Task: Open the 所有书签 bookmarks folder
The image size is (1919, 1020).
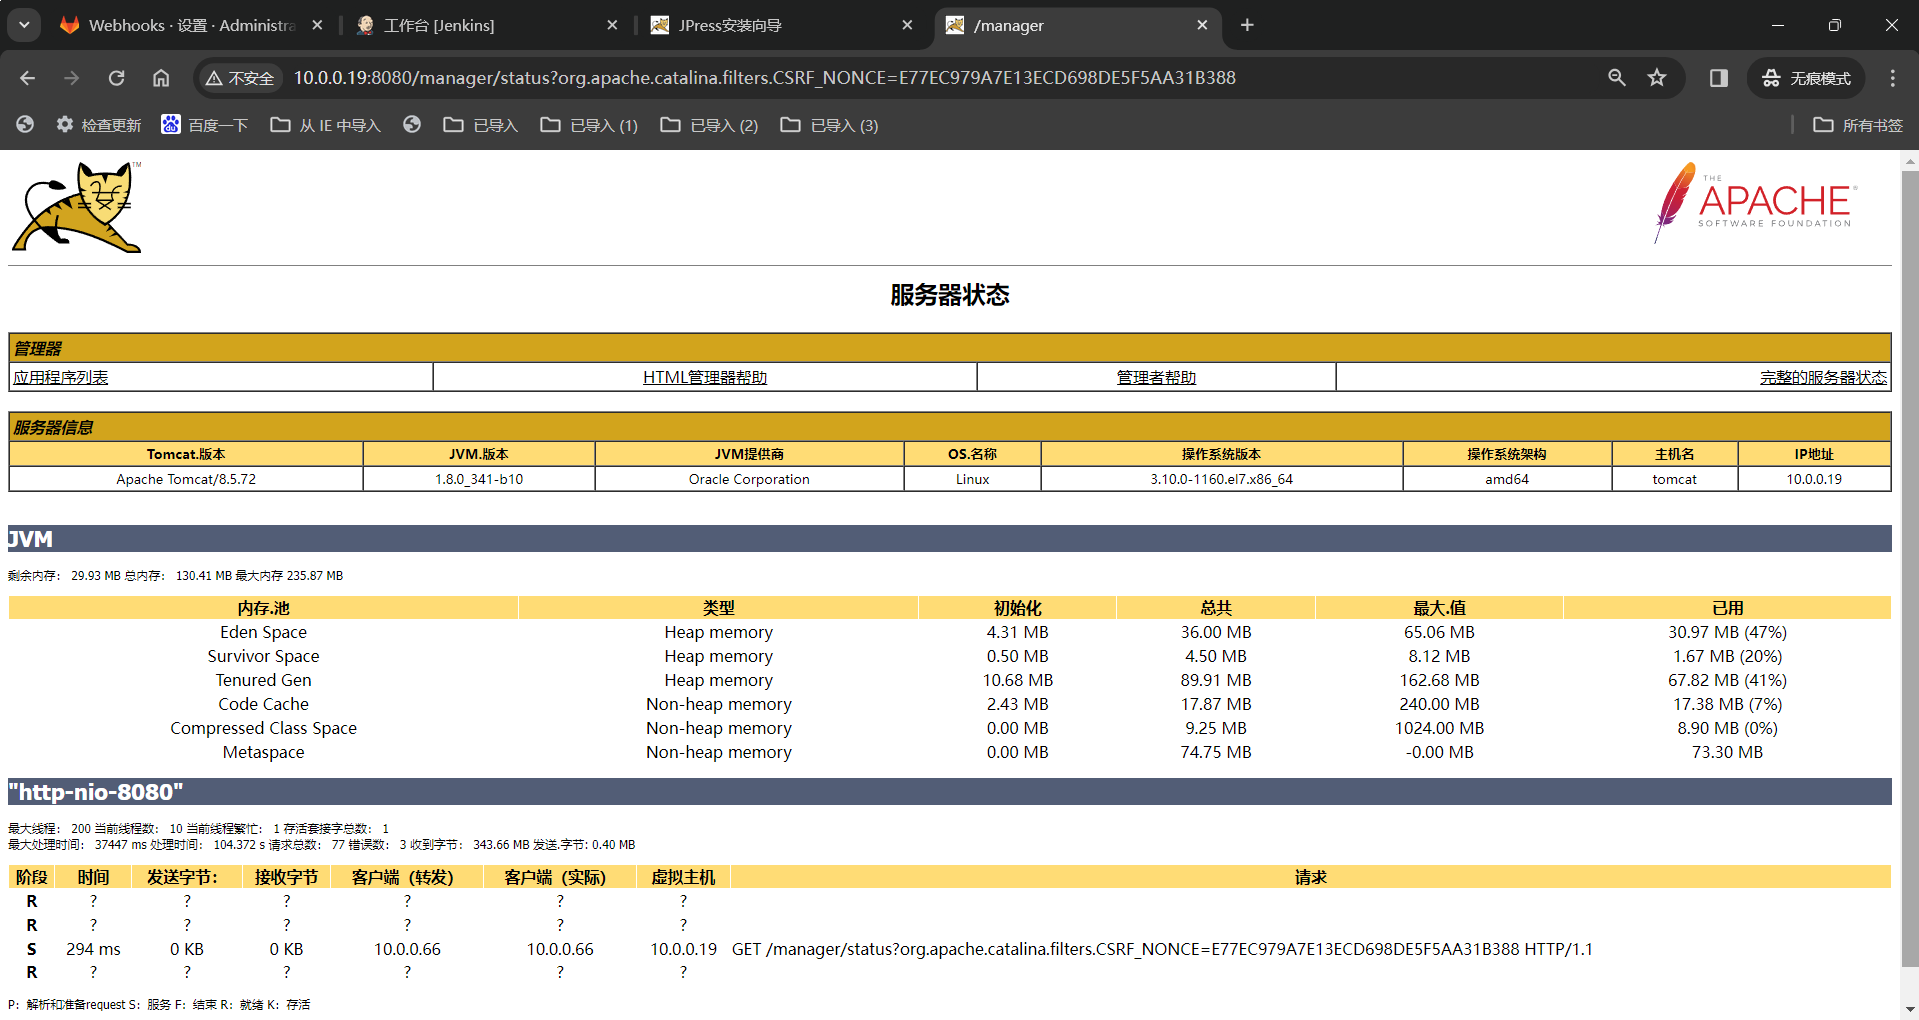Action: pyautogui.click(x=1858, y=125)
